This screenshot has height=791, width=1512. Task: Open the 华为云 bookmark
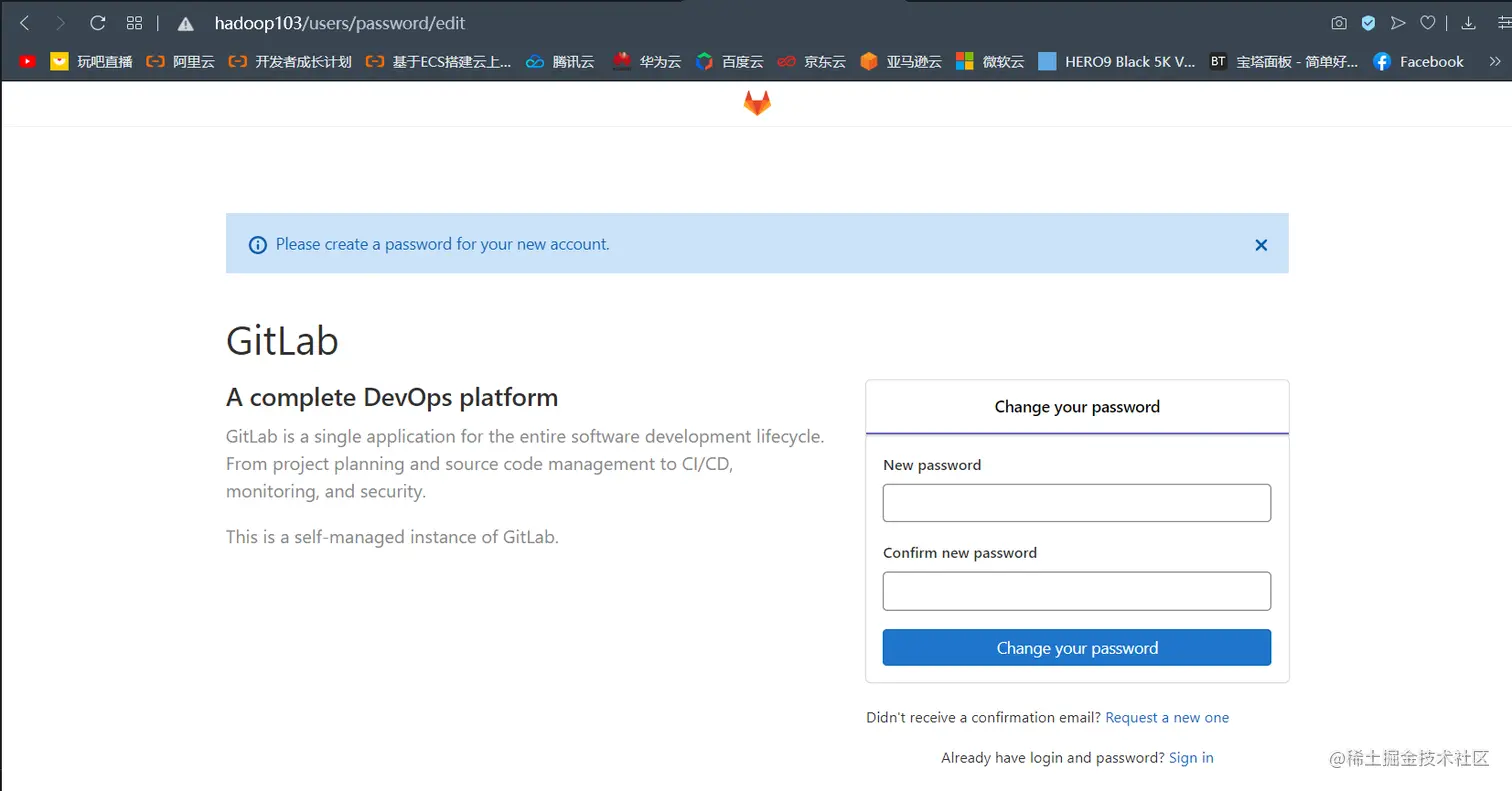pyautogui.click(x=647, y=62)
